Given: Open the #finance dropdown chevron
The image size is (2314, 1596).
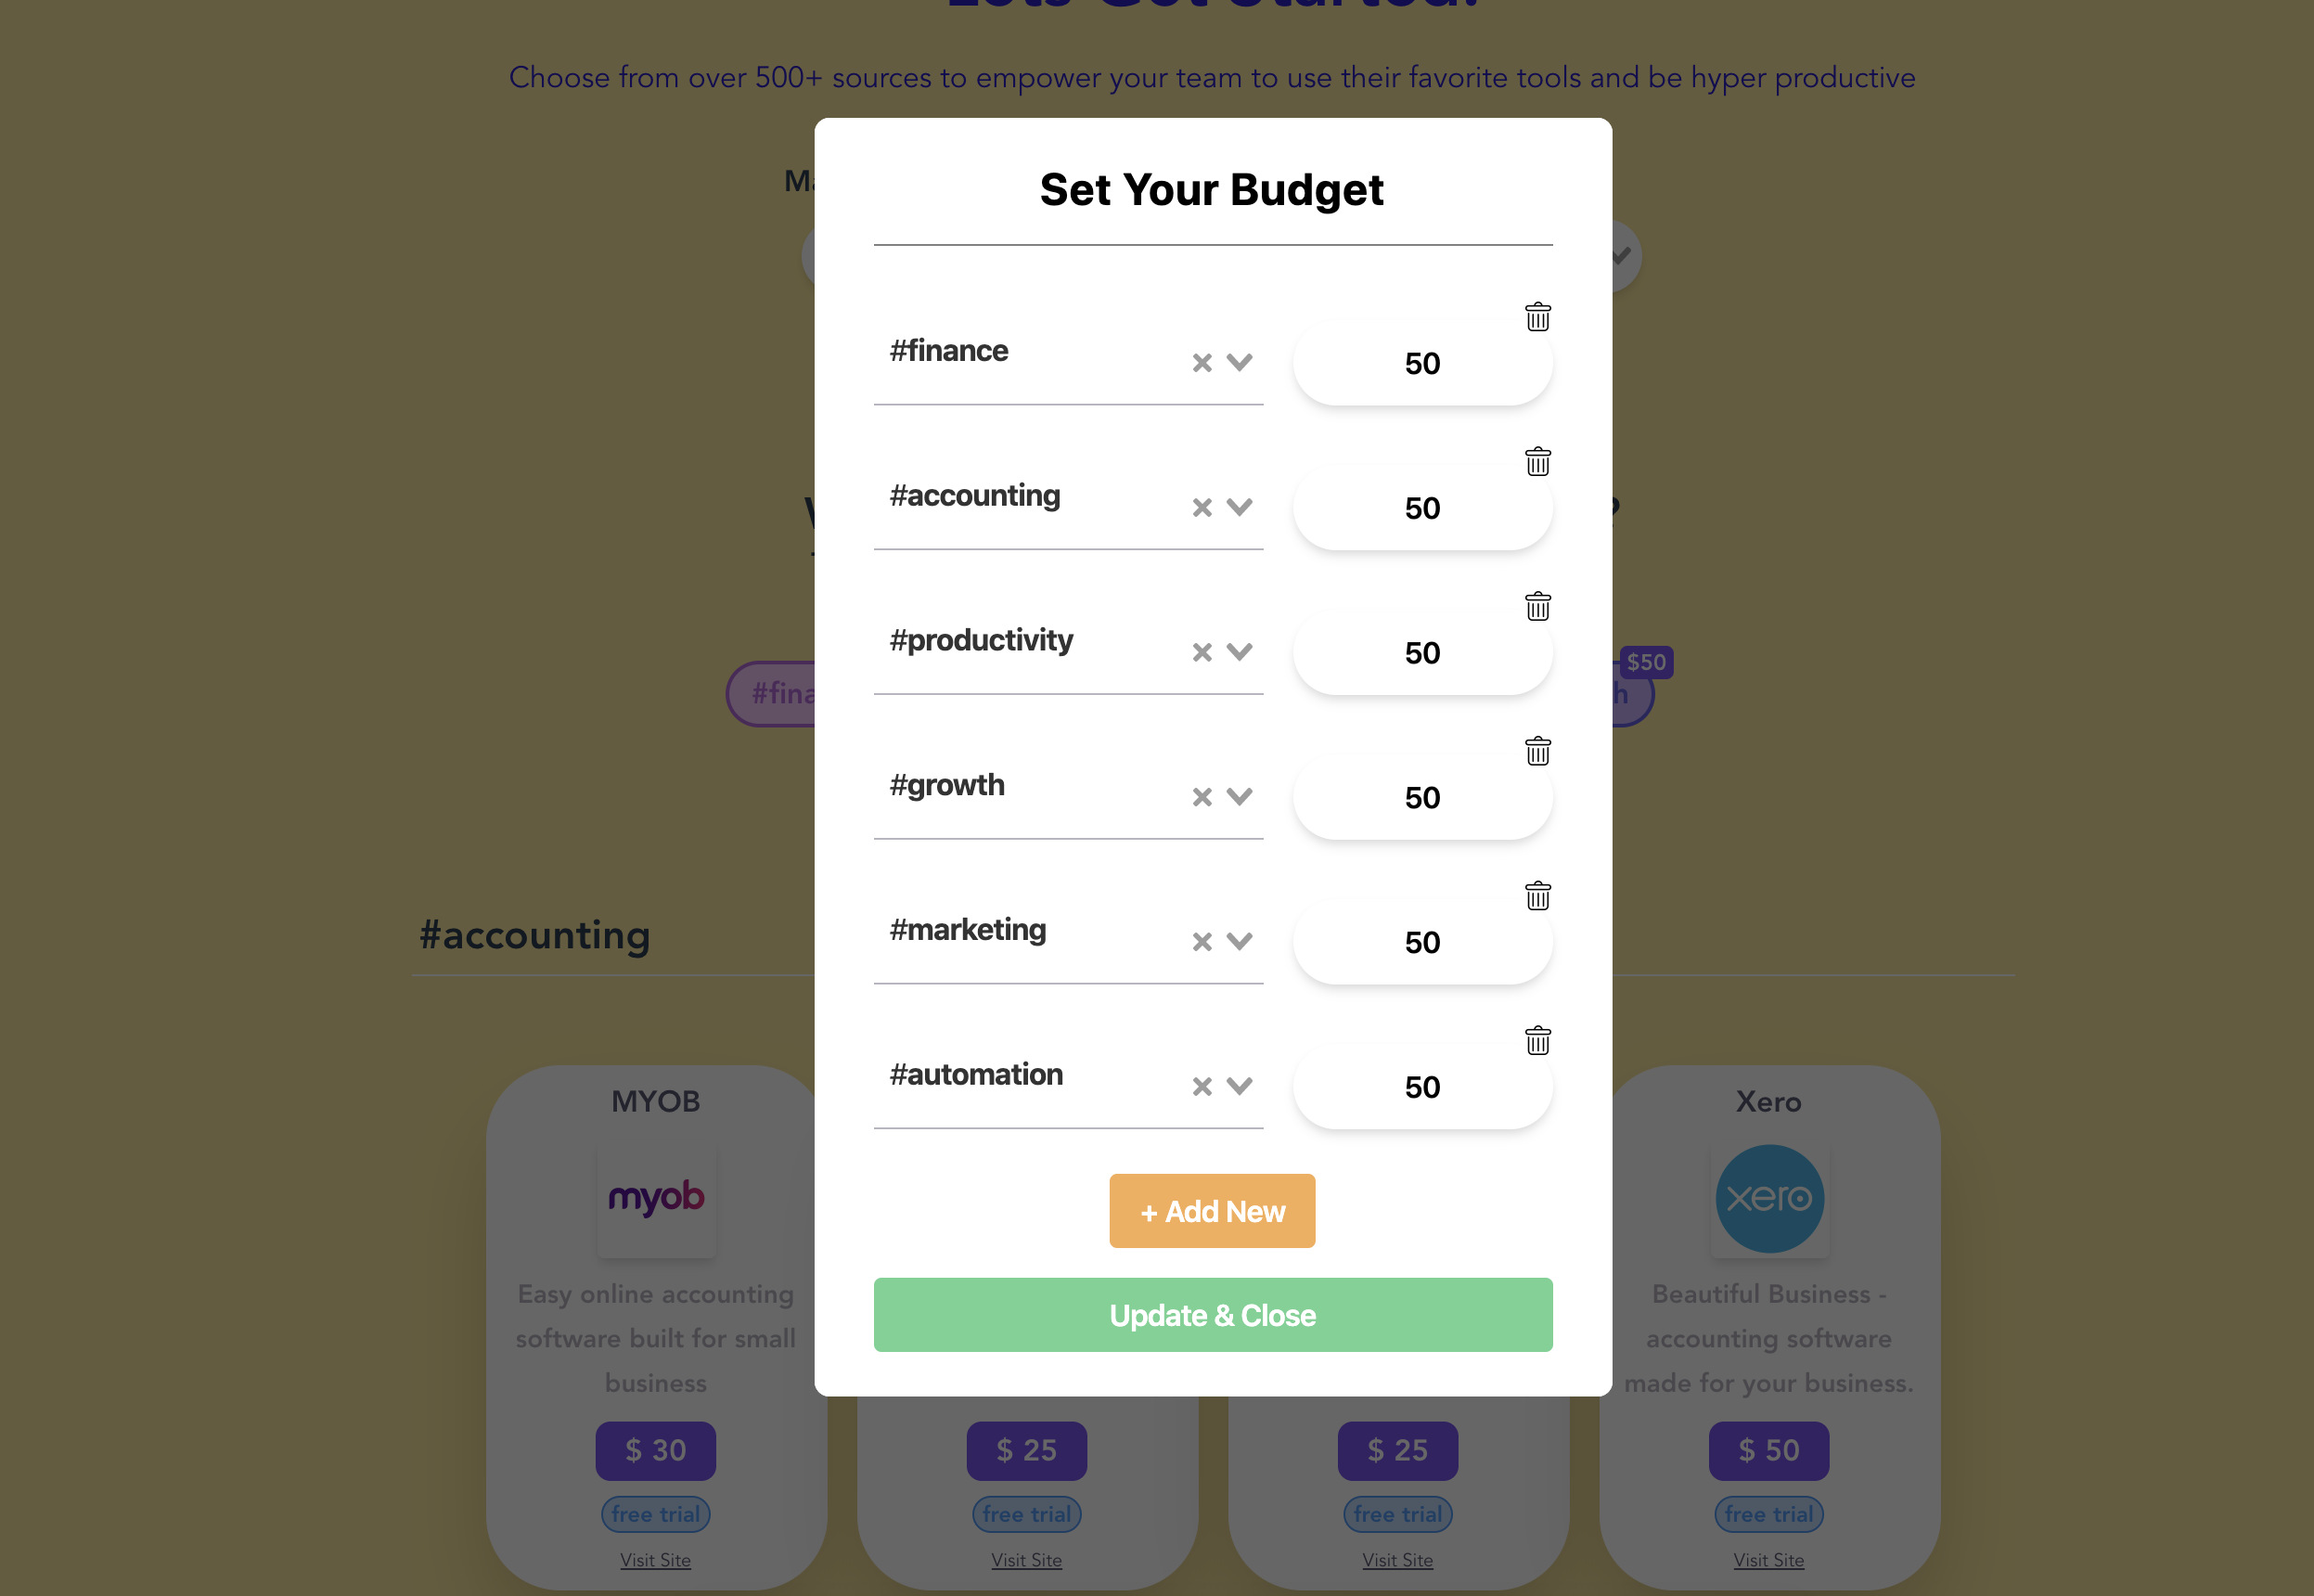Looking at the screenshot, I should (x=1239, y=362).
